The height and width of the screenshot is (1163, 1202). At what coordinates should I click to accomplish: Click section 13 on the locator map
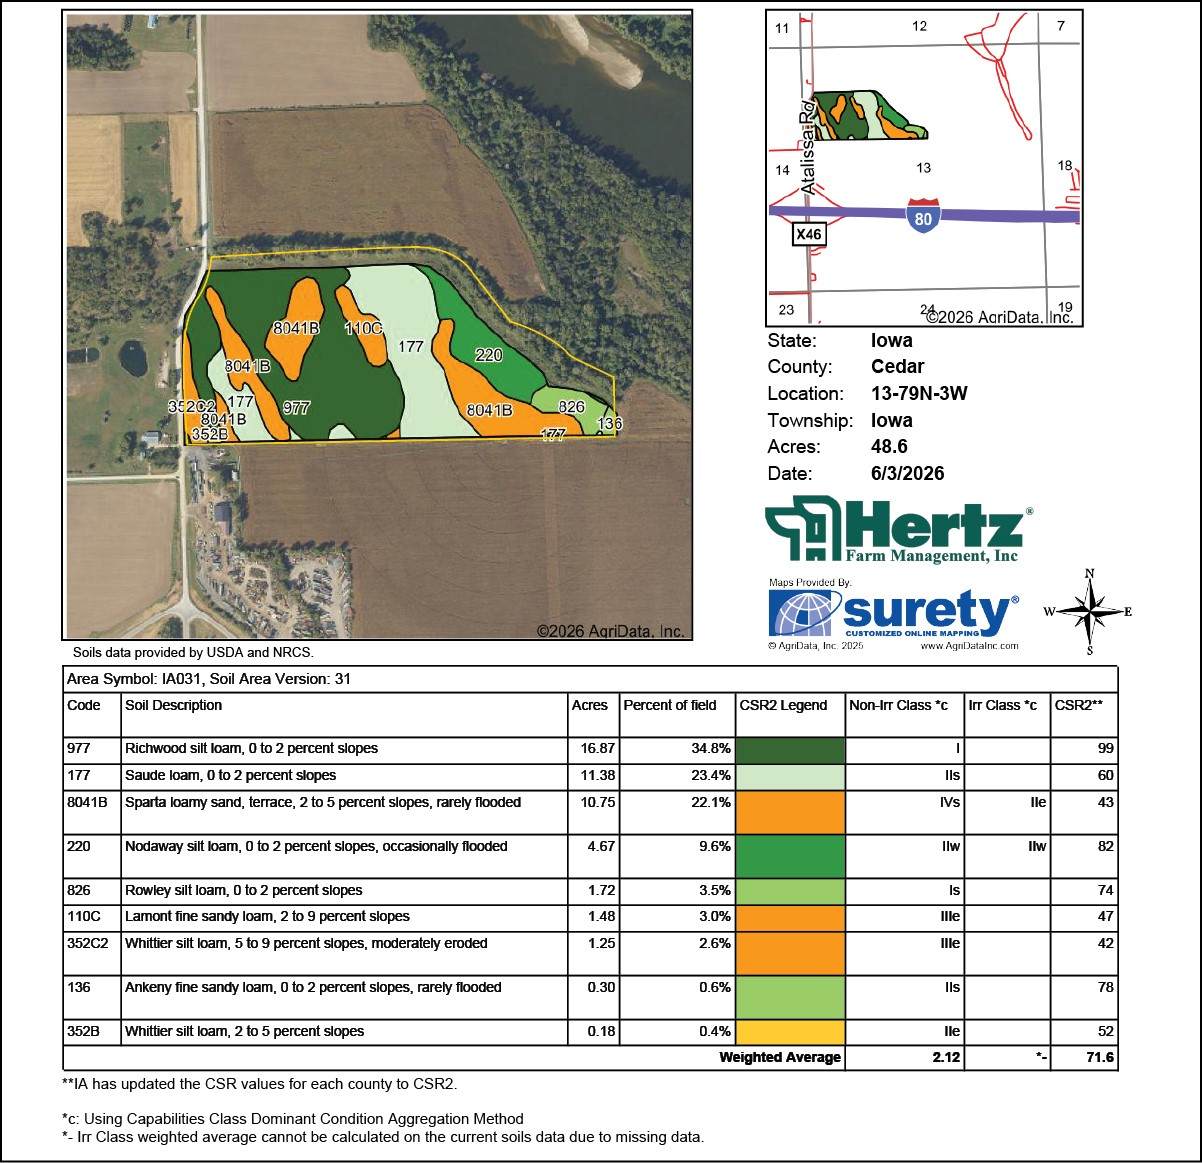tap(923, 168)
